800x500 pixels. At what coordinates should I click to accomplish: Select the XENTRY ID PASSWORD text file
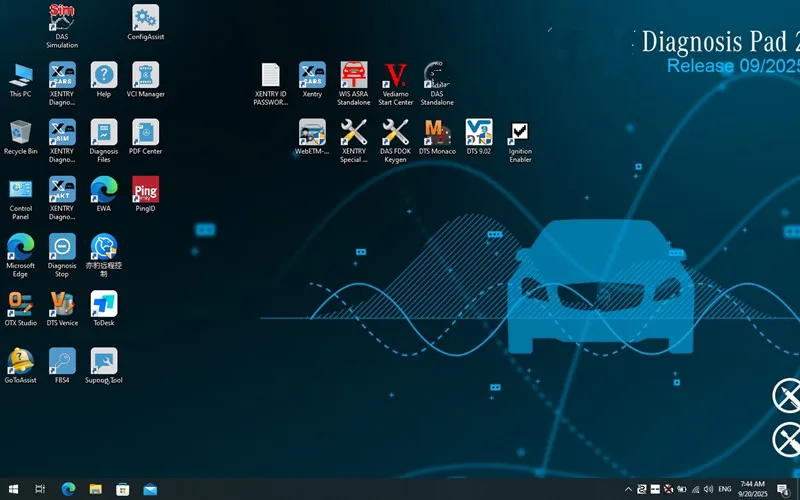(x=270, y=83)
